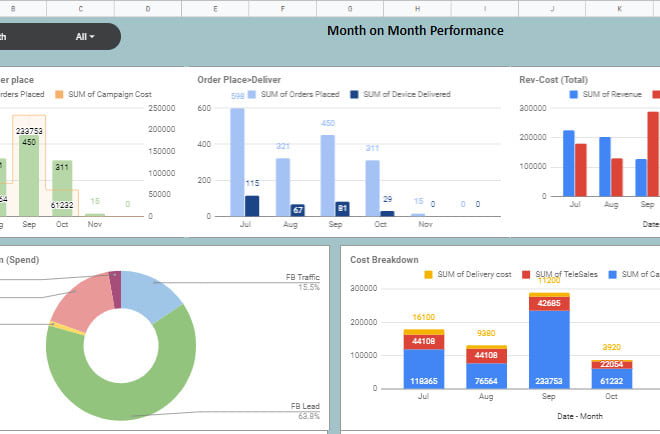Image resolution: width=660 pixels, height=434 pixels.
Task: Select the green Oct bar labeled 311
Action: (62, 188)
